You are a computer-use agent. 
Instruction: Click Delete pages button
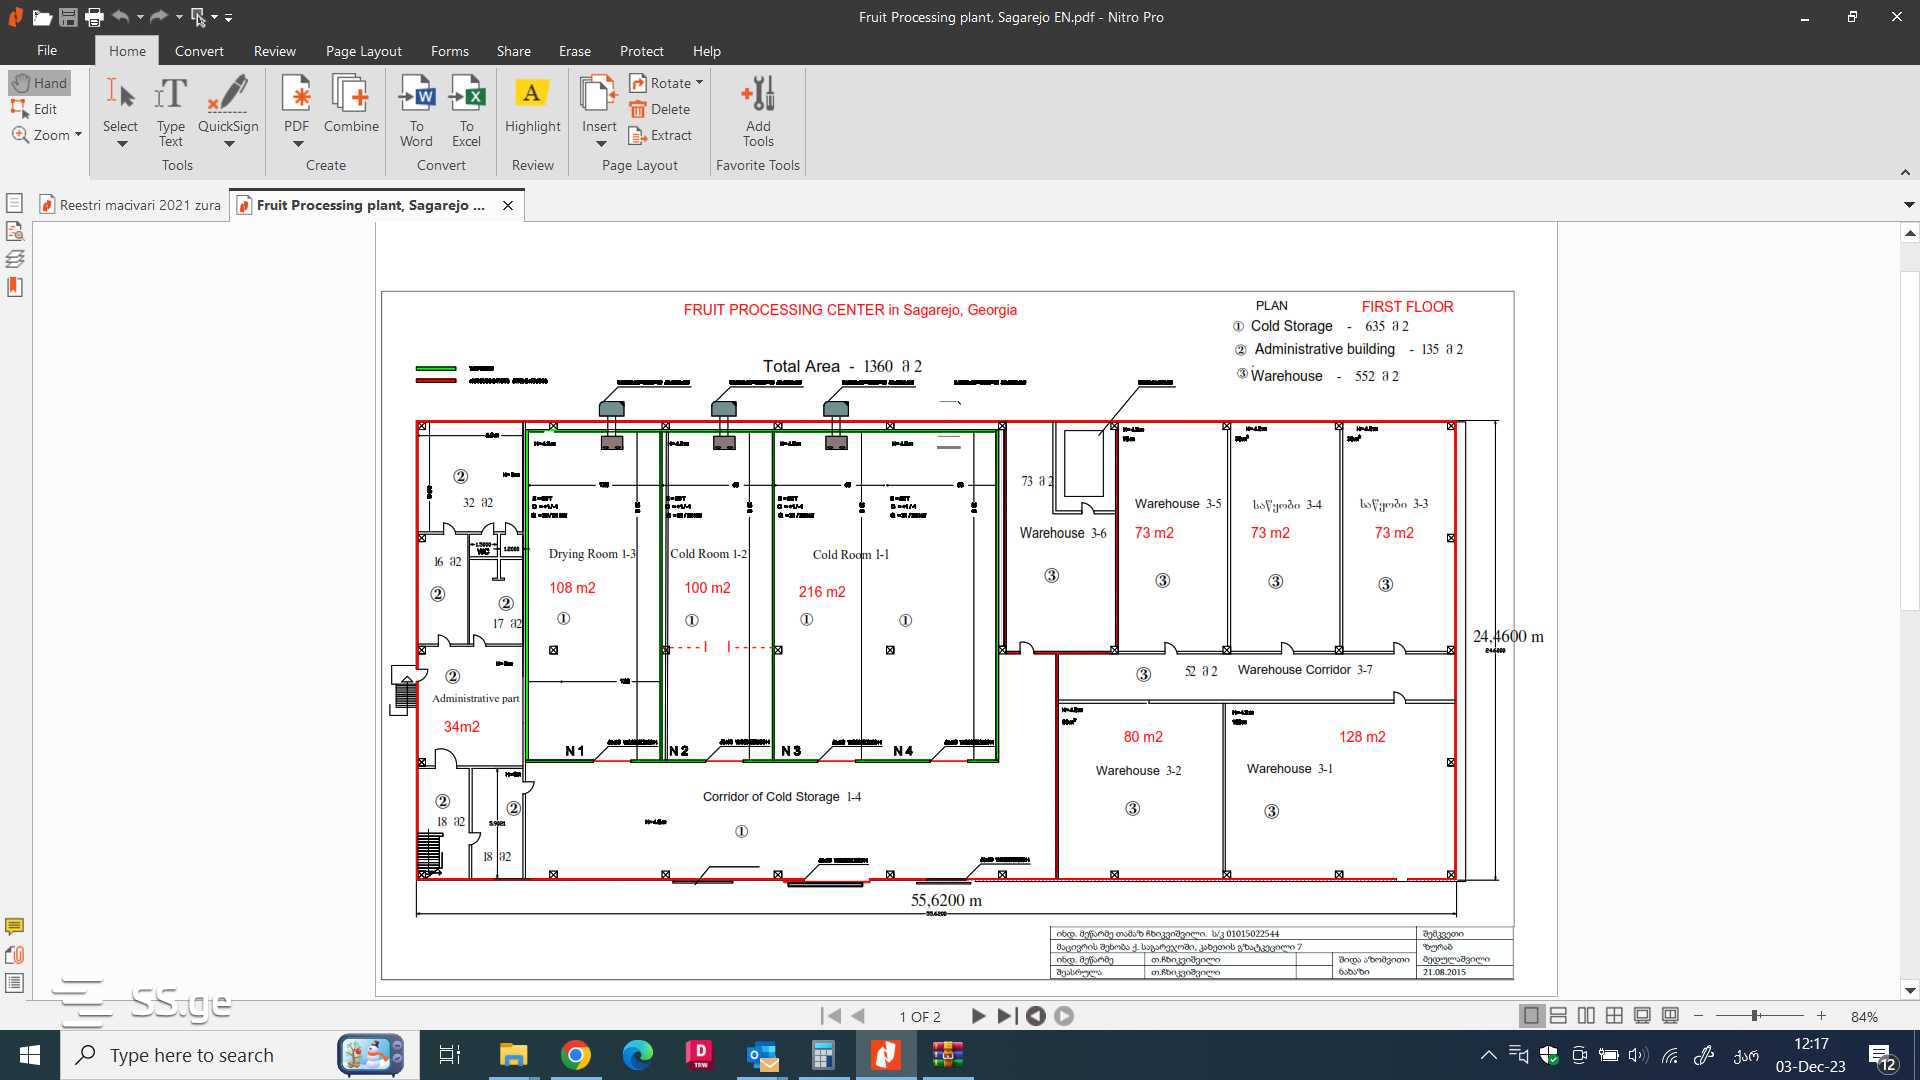[660, 109]
